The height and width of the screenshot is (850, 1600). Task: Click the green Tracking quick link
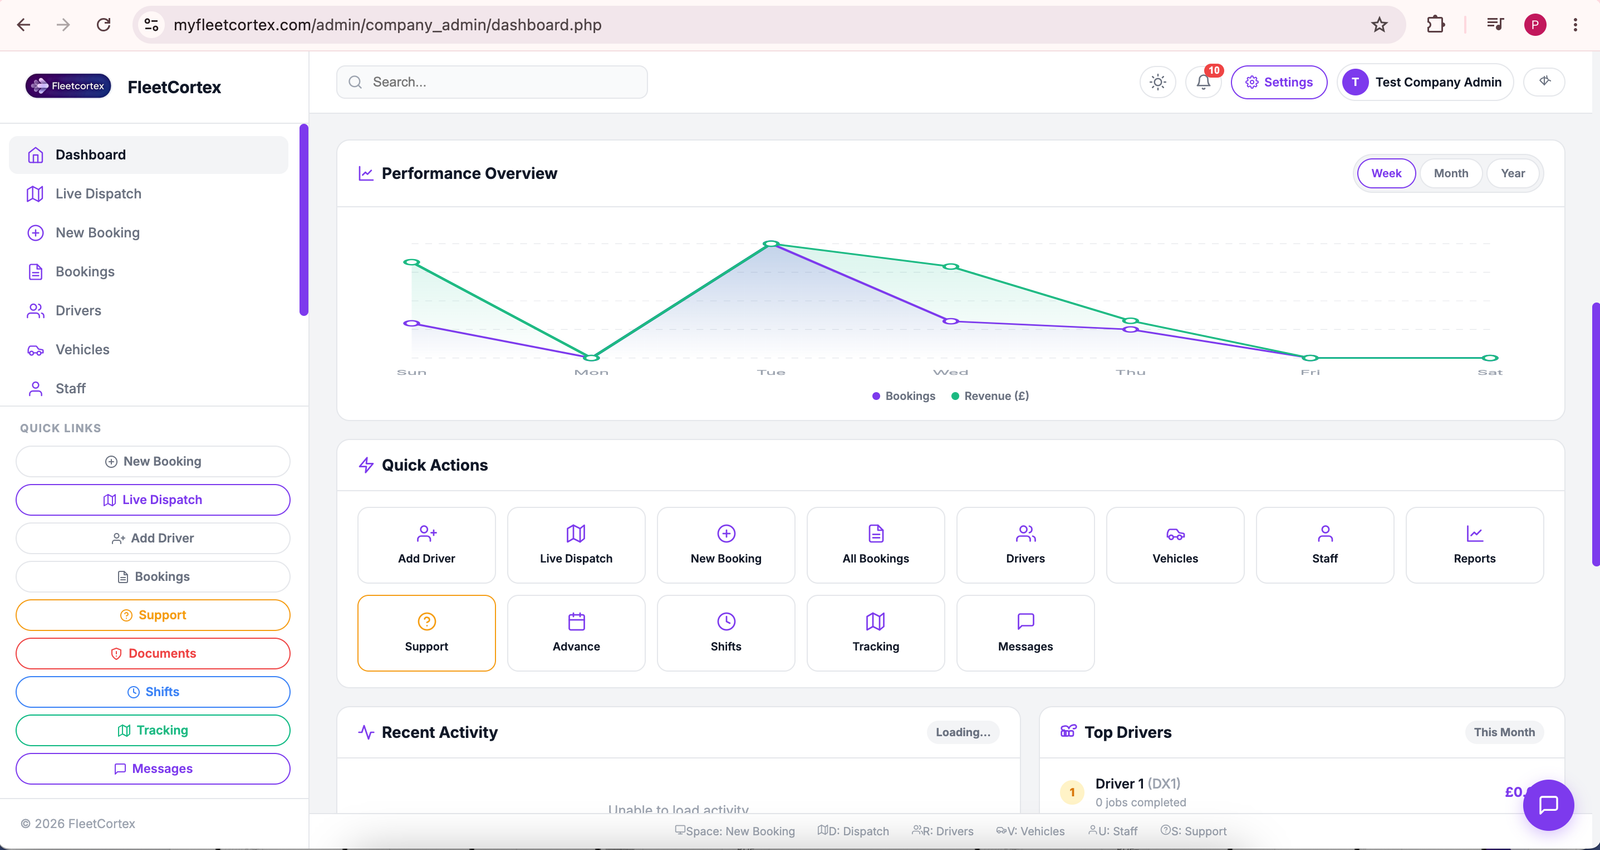point(153,731)
